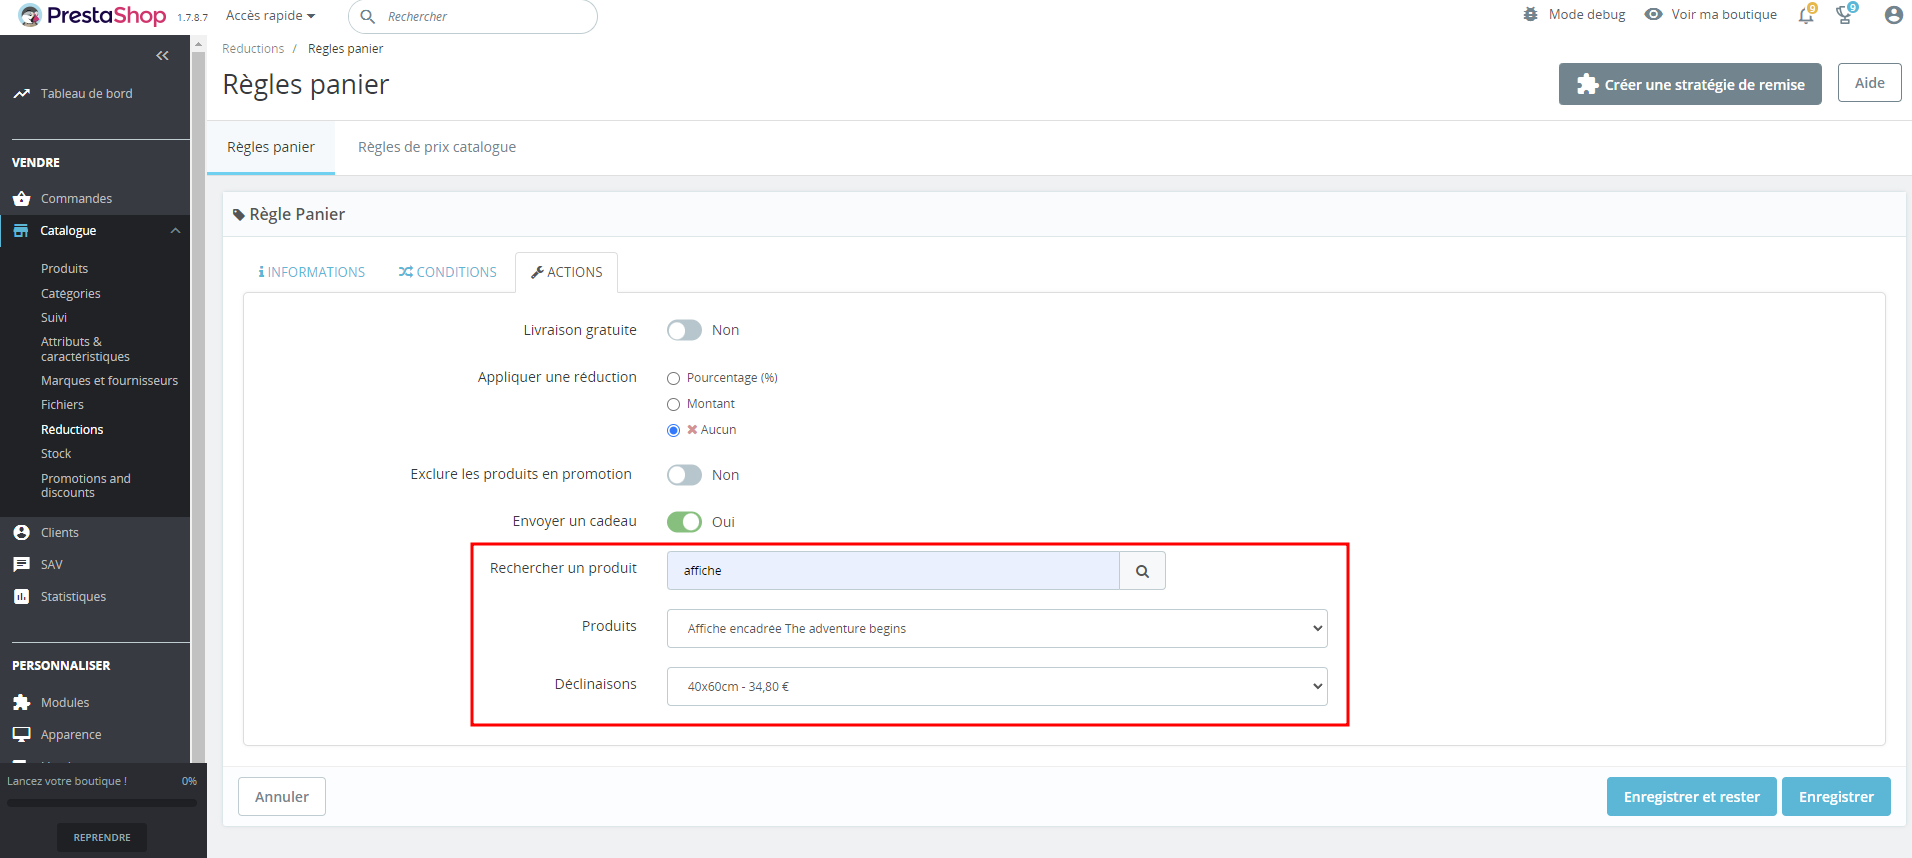Expand the Accès rapide menu
The height and width of the screenshot is (858, 1912).
coord(270,16)
